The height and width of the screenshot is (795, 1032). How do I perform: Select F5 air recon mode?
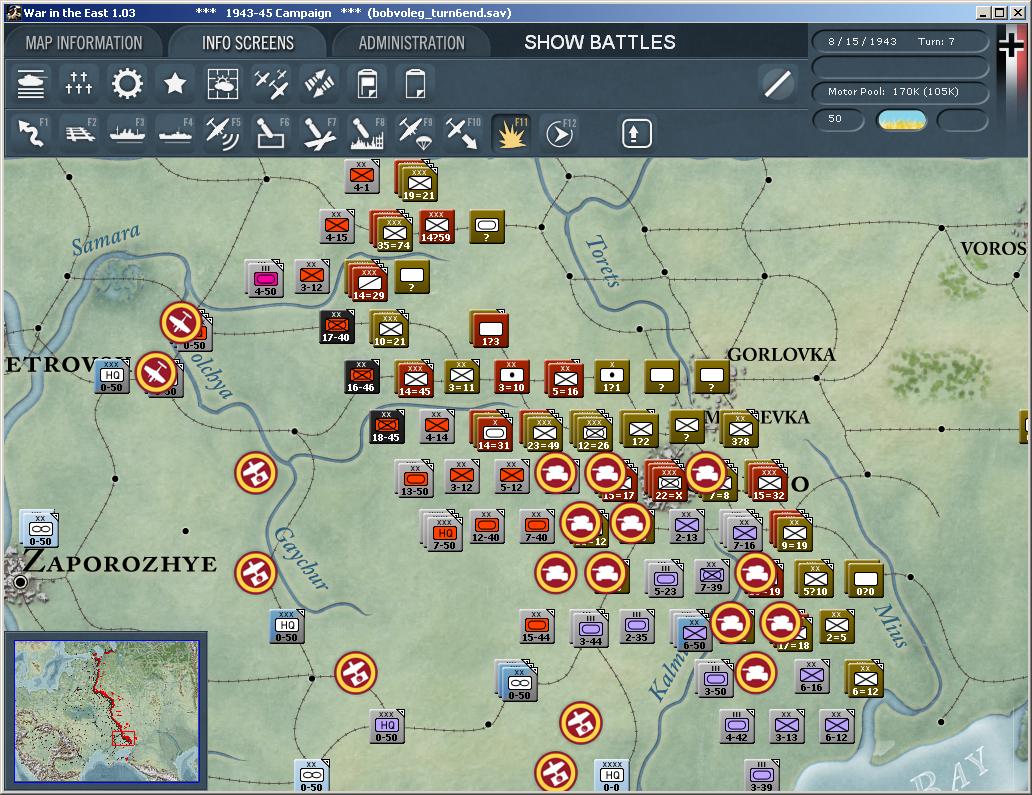pos(223,133)
